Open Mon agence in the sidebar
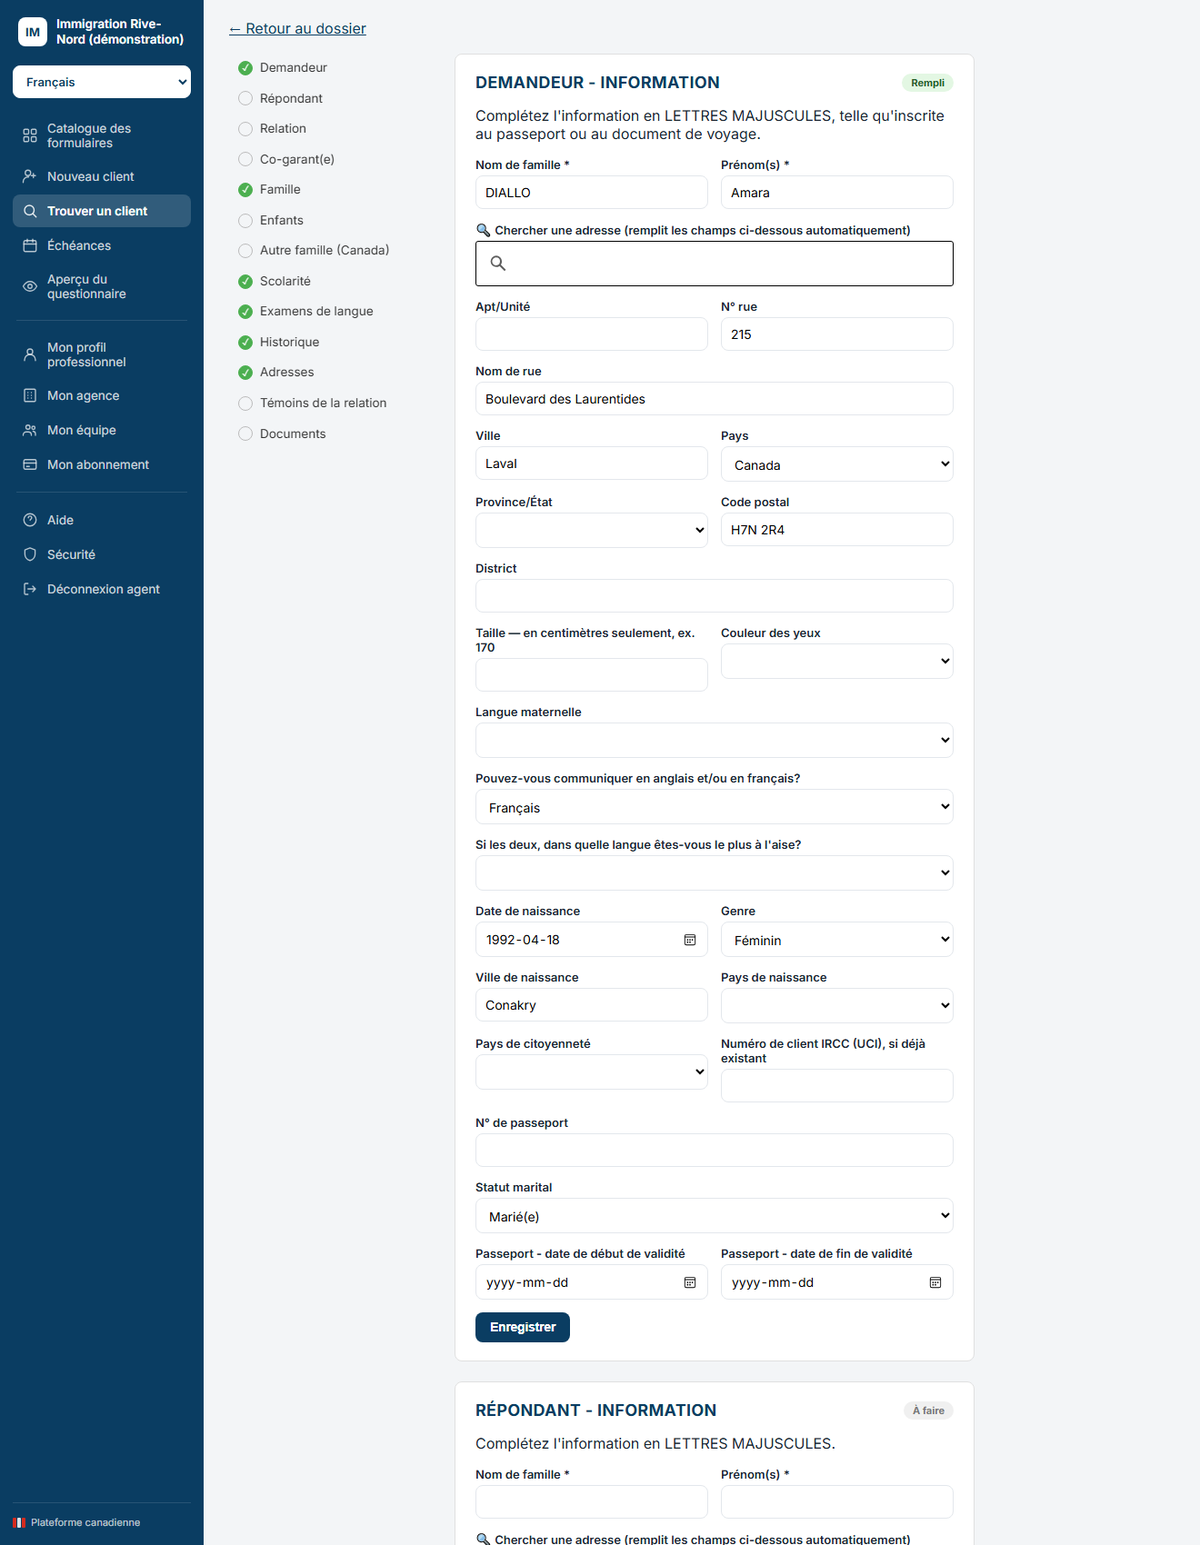Image resolution: width=1200 pixels, height=1545 pixels. [x=102, y=395]
